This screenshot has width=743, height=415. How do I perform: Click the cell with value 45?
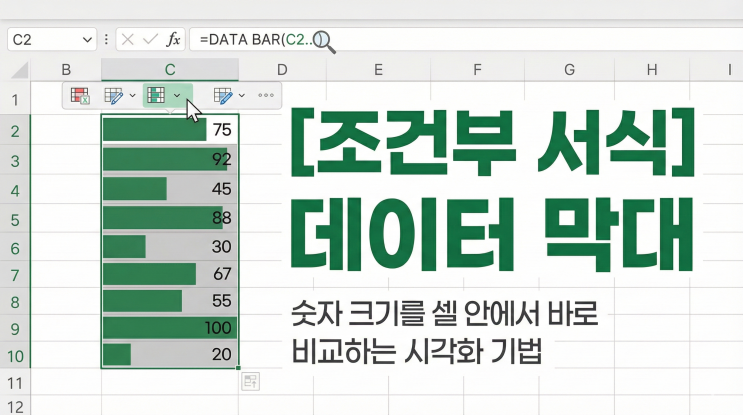coord(170,189)
